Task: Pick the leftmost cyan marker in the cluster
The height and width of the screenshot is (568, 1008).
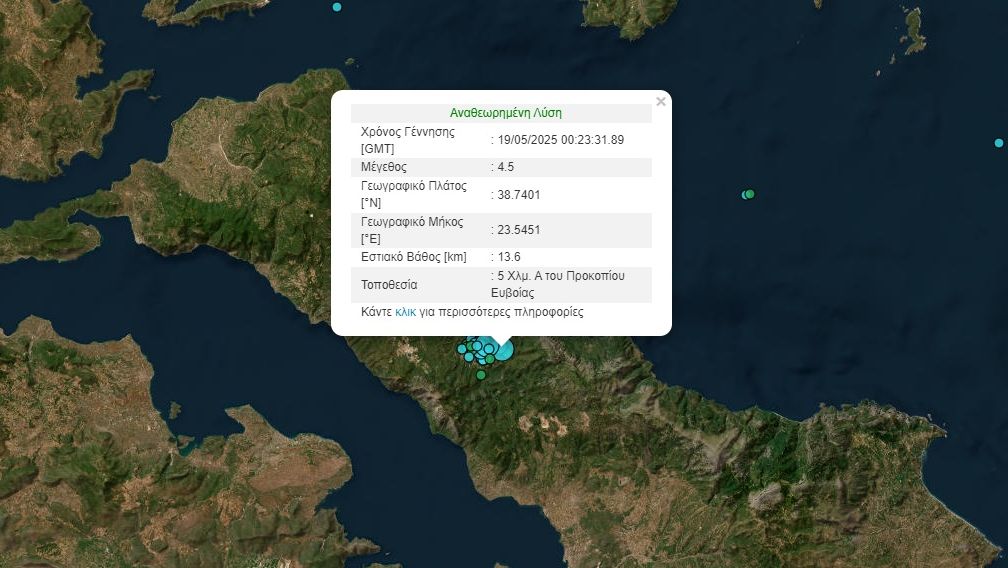Action: 462,349
